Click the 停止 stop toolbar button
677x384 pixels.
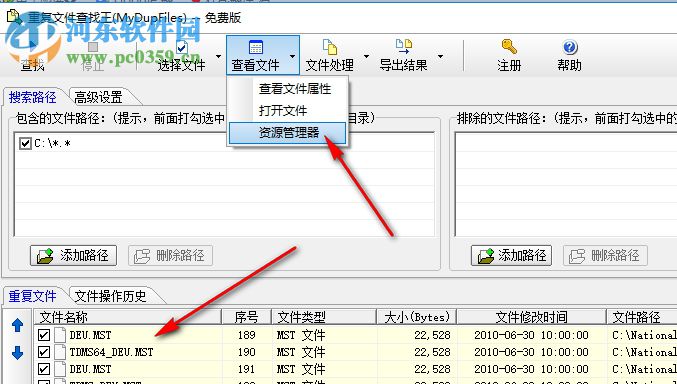click(x=93, y=55)
